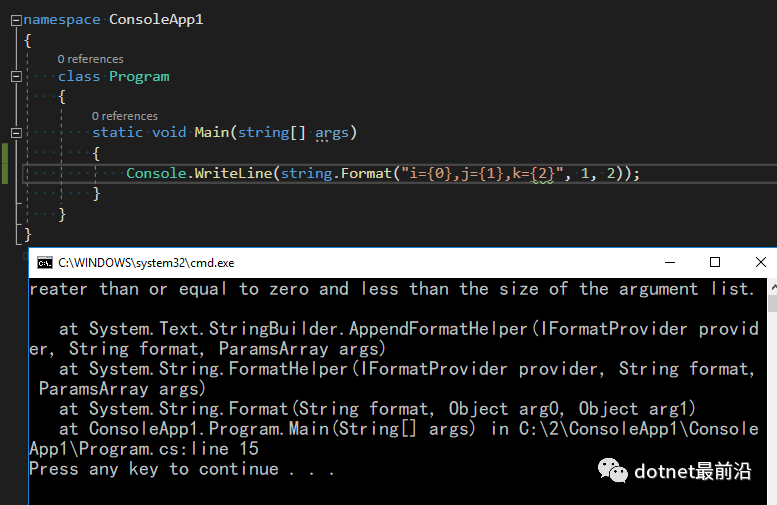
Task: Click the underlined {2} placeholder in string
Action: click(542, 174)
